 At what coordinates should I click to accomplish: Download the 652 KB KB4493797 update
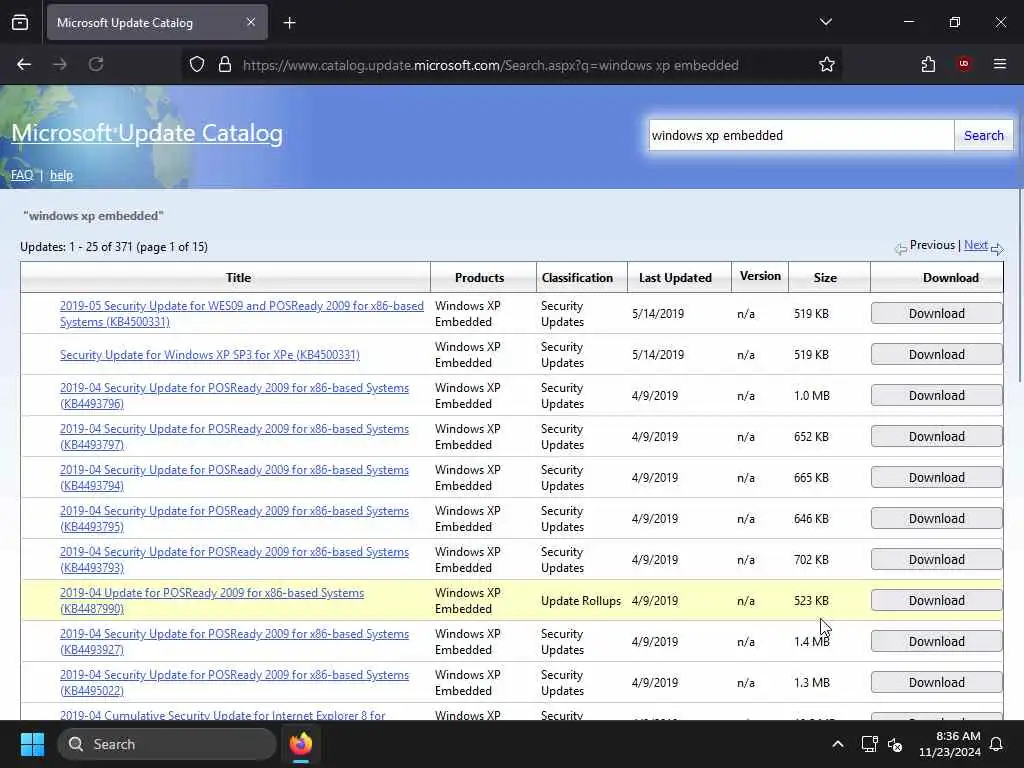point(936,437)
